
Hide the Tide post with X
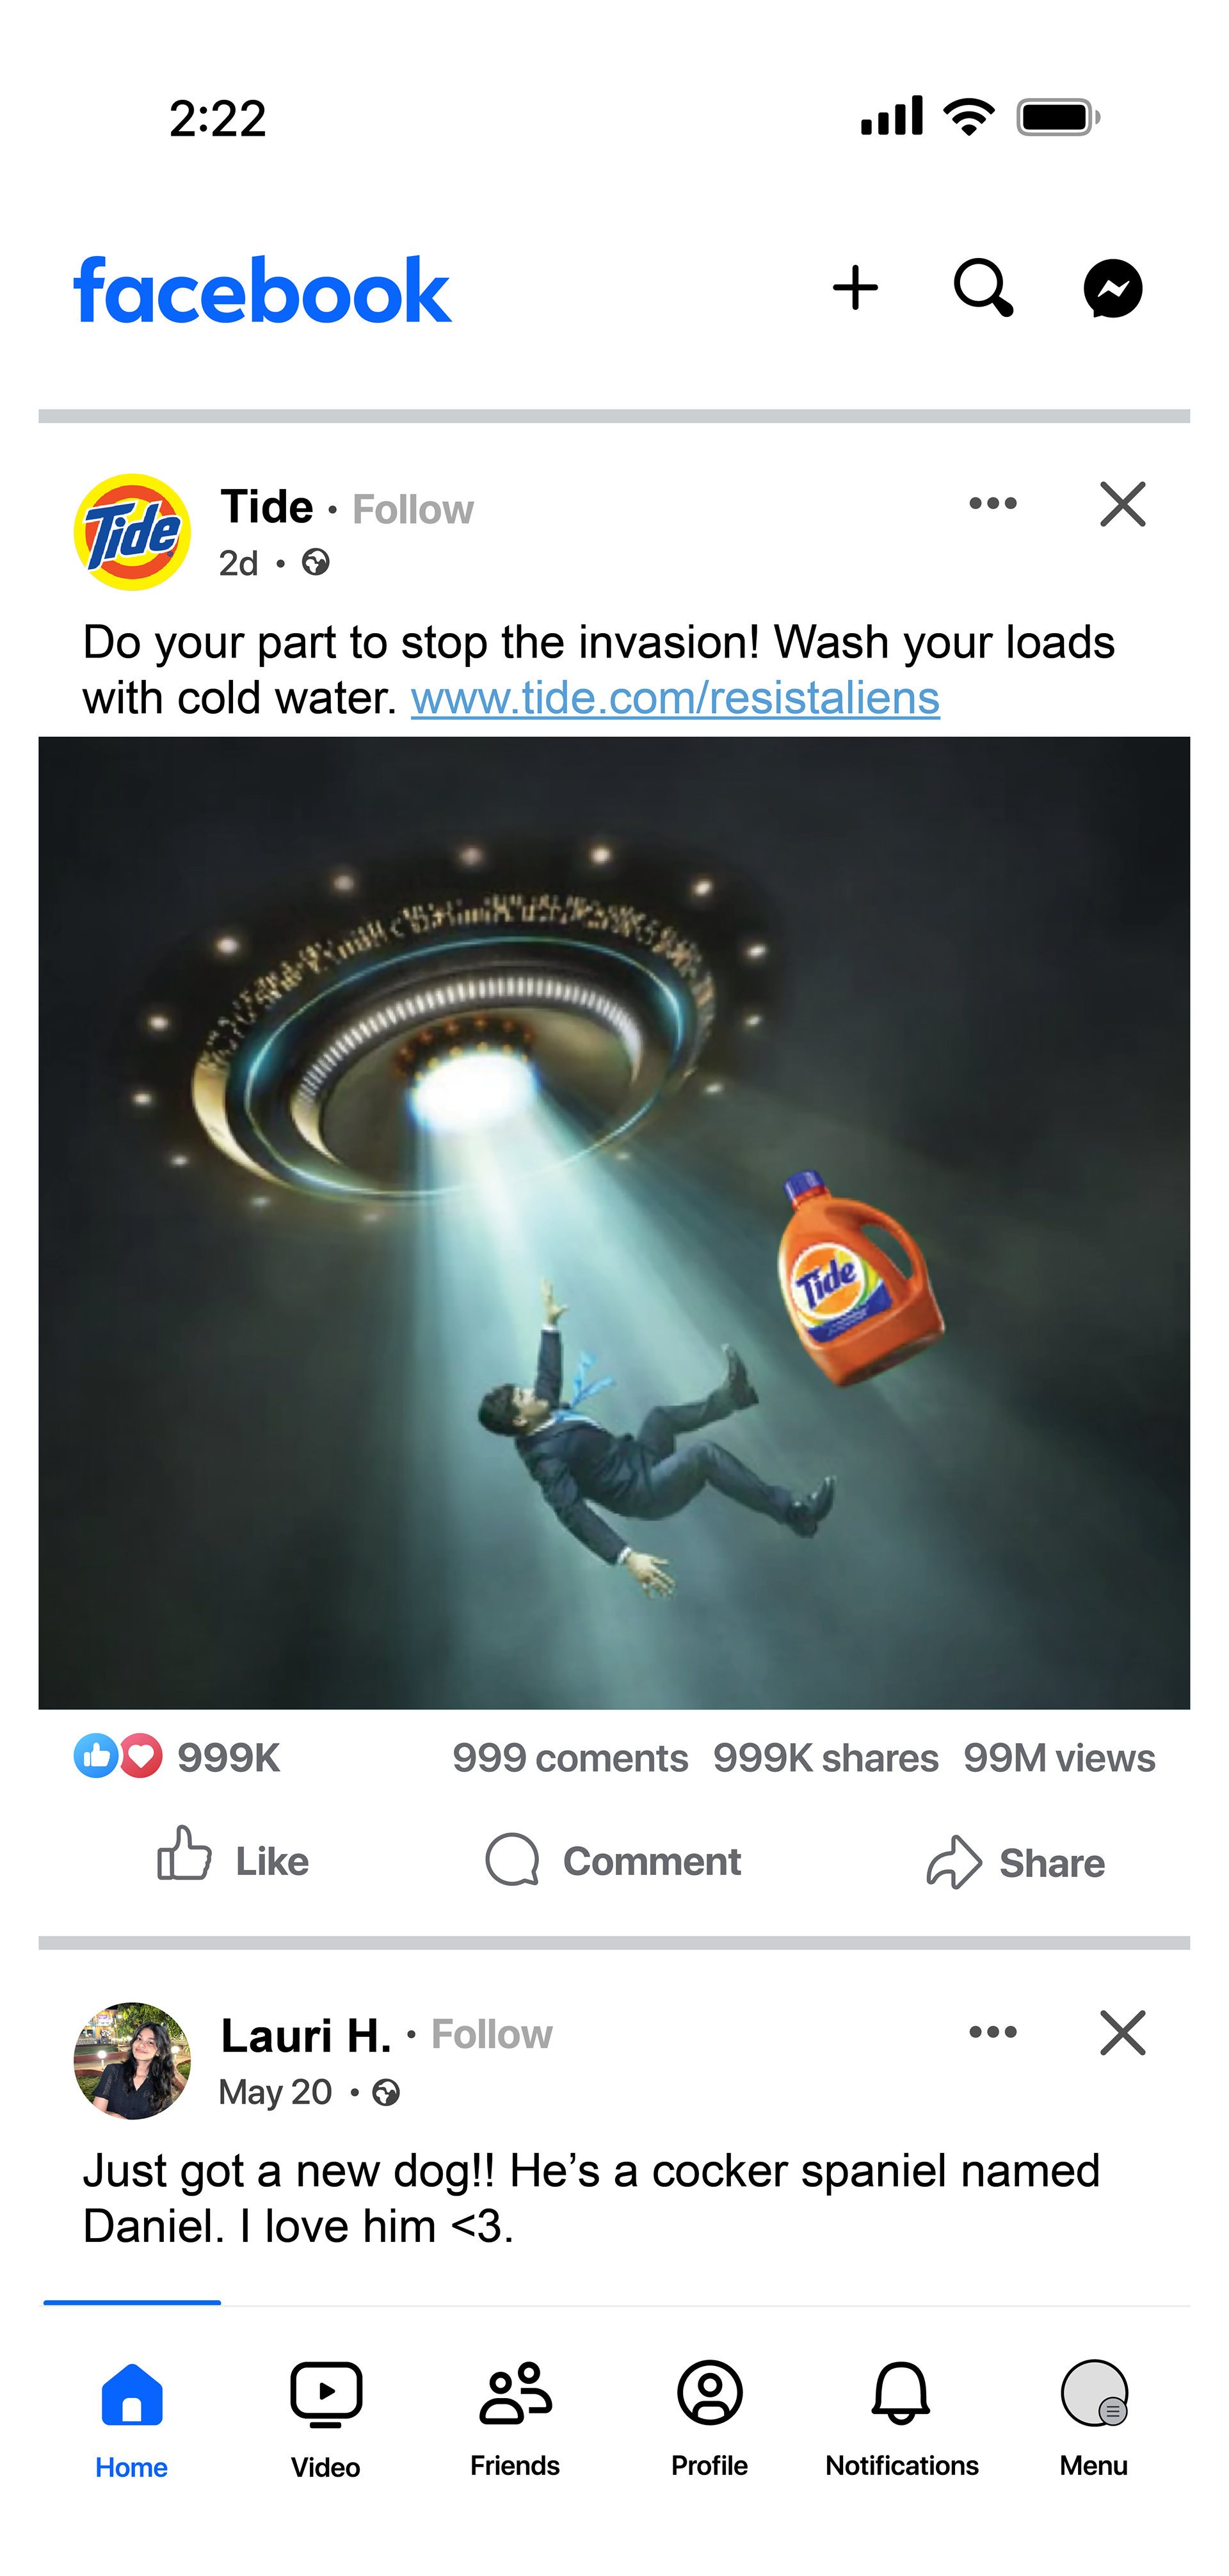click(x=1122, y=504)
